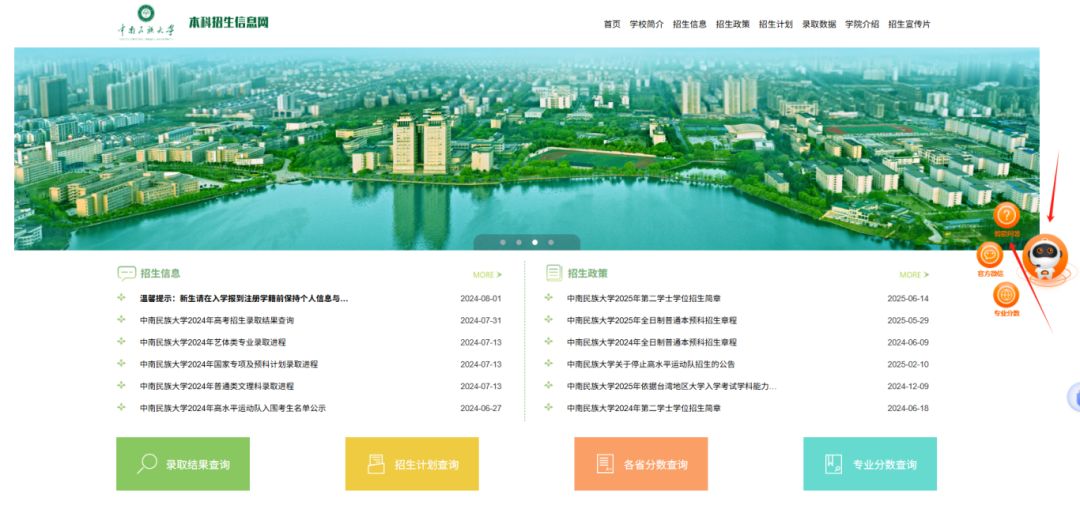Select the third carousel dot indicator
Image resolution: width=1080 pixels, height=506 pixels.
pyautogui.click(x=535, y=242)
